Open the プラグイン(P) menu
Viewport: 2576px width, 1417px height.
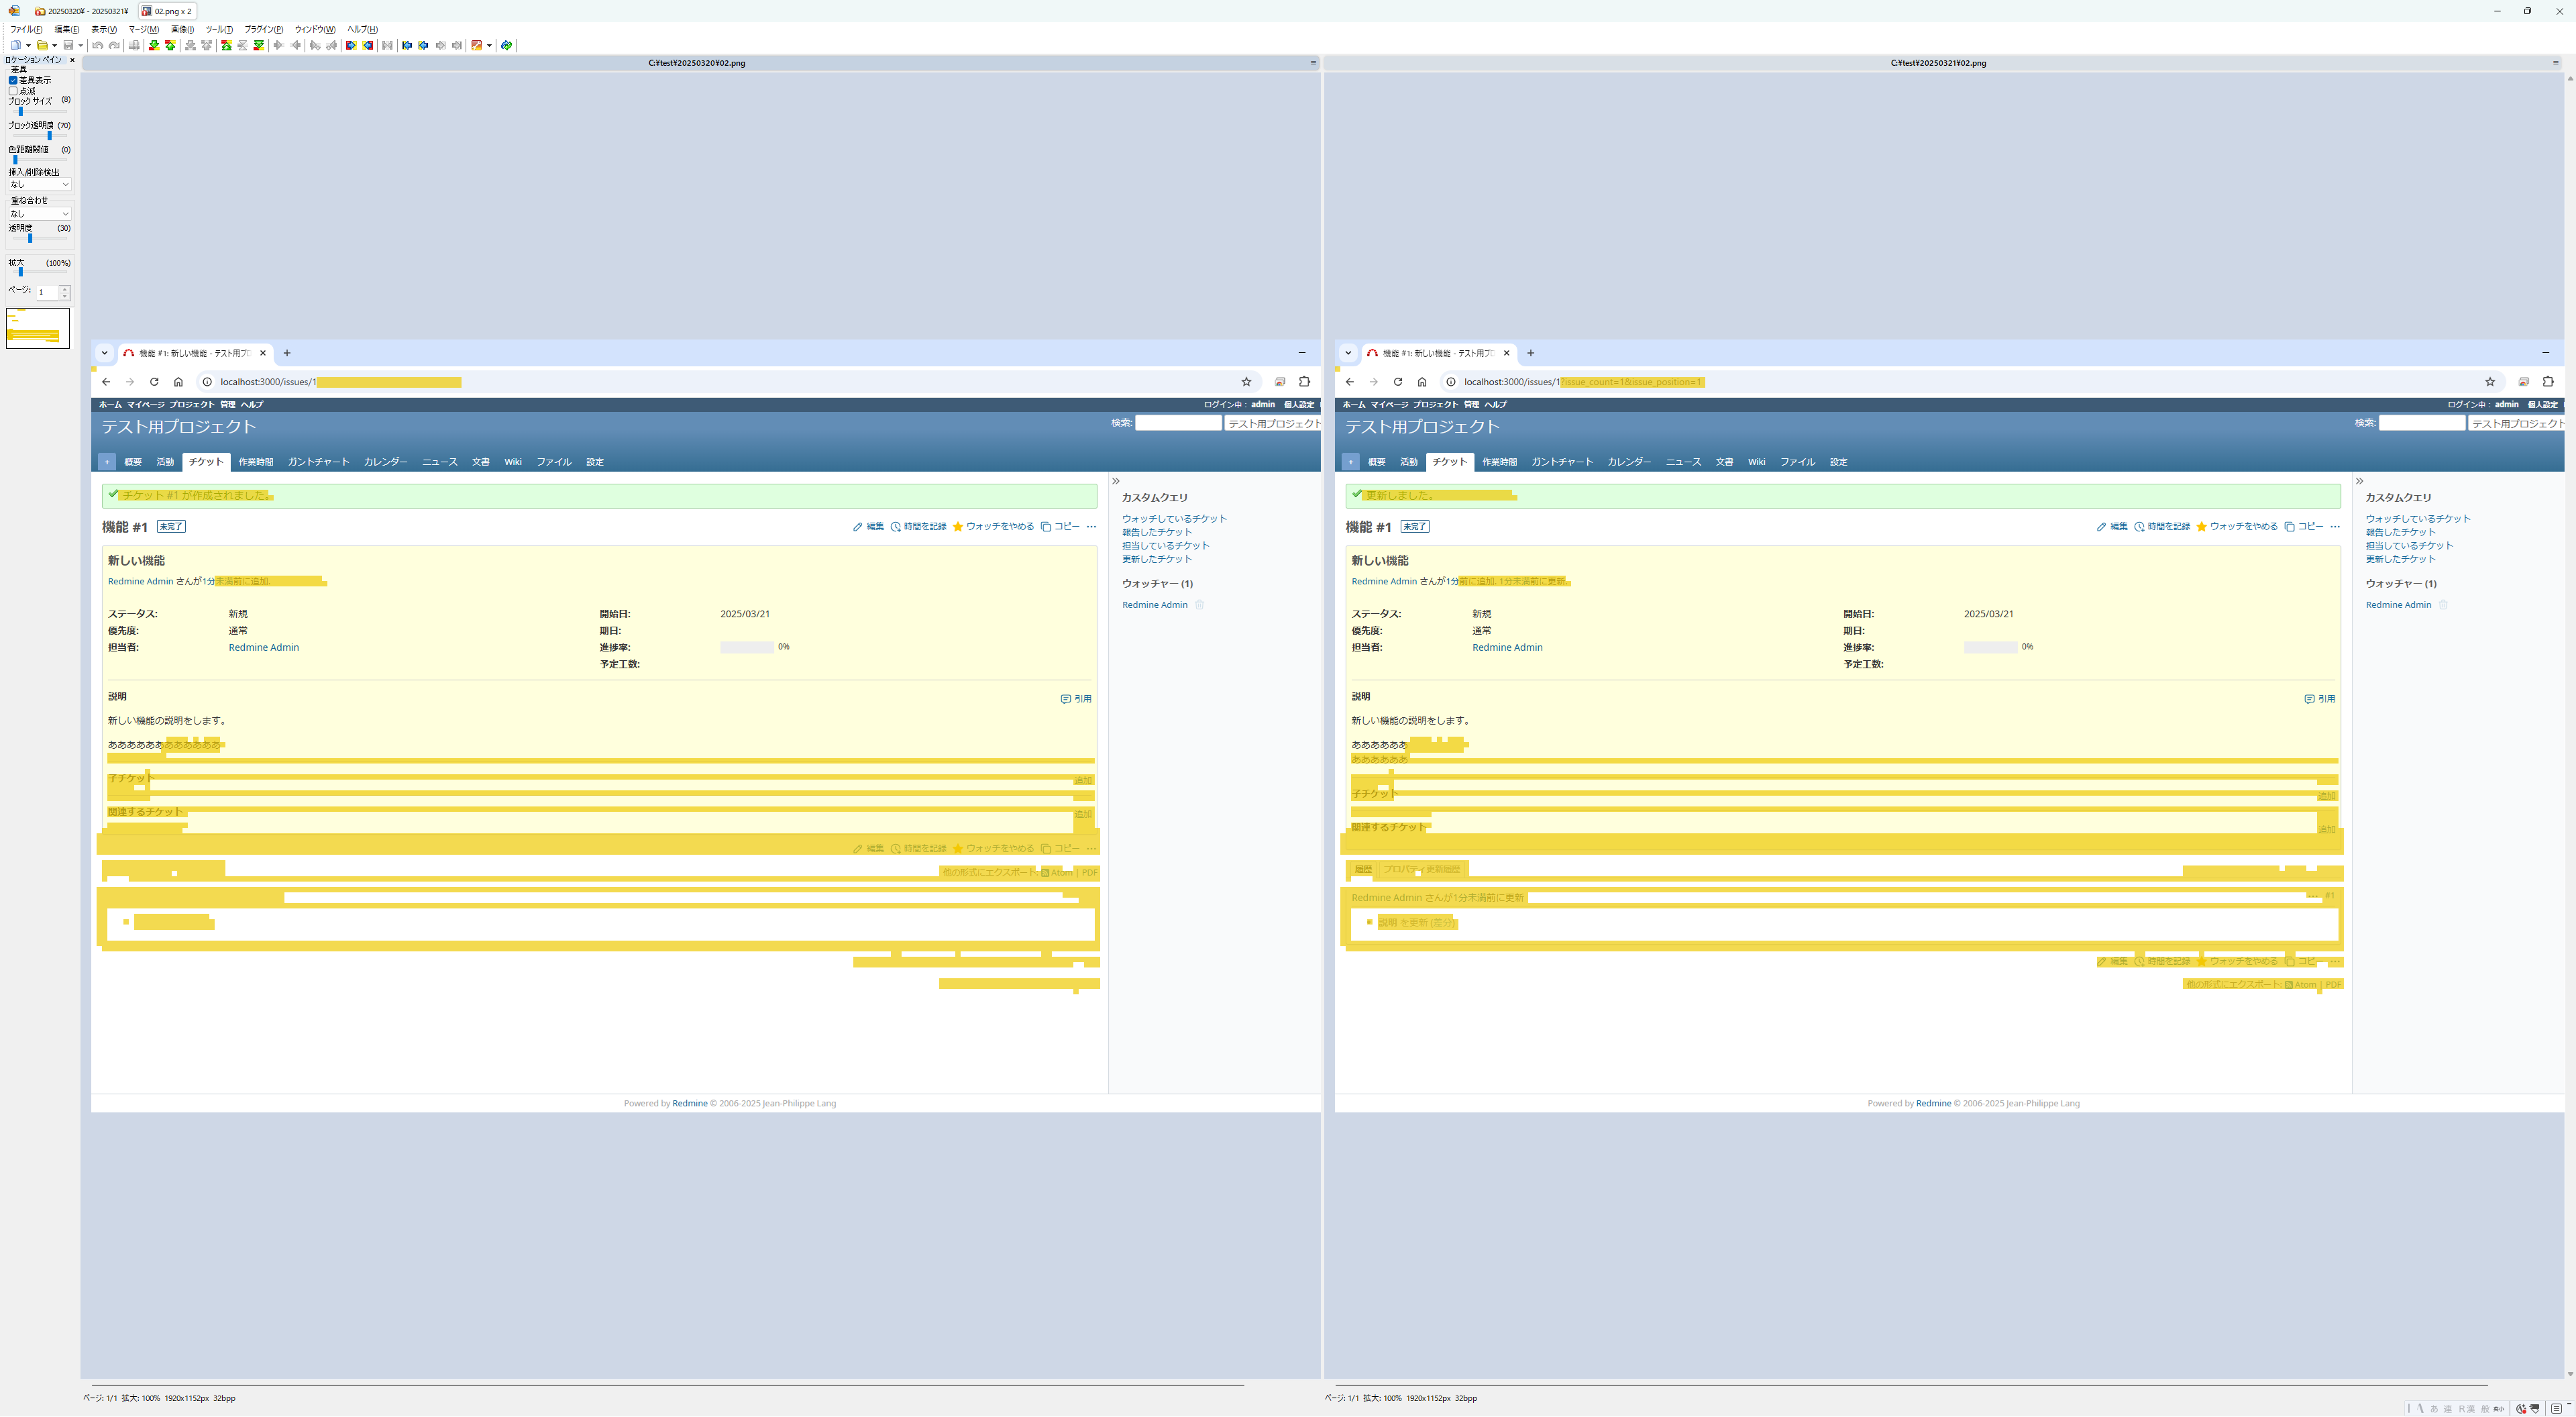[263, 29]
